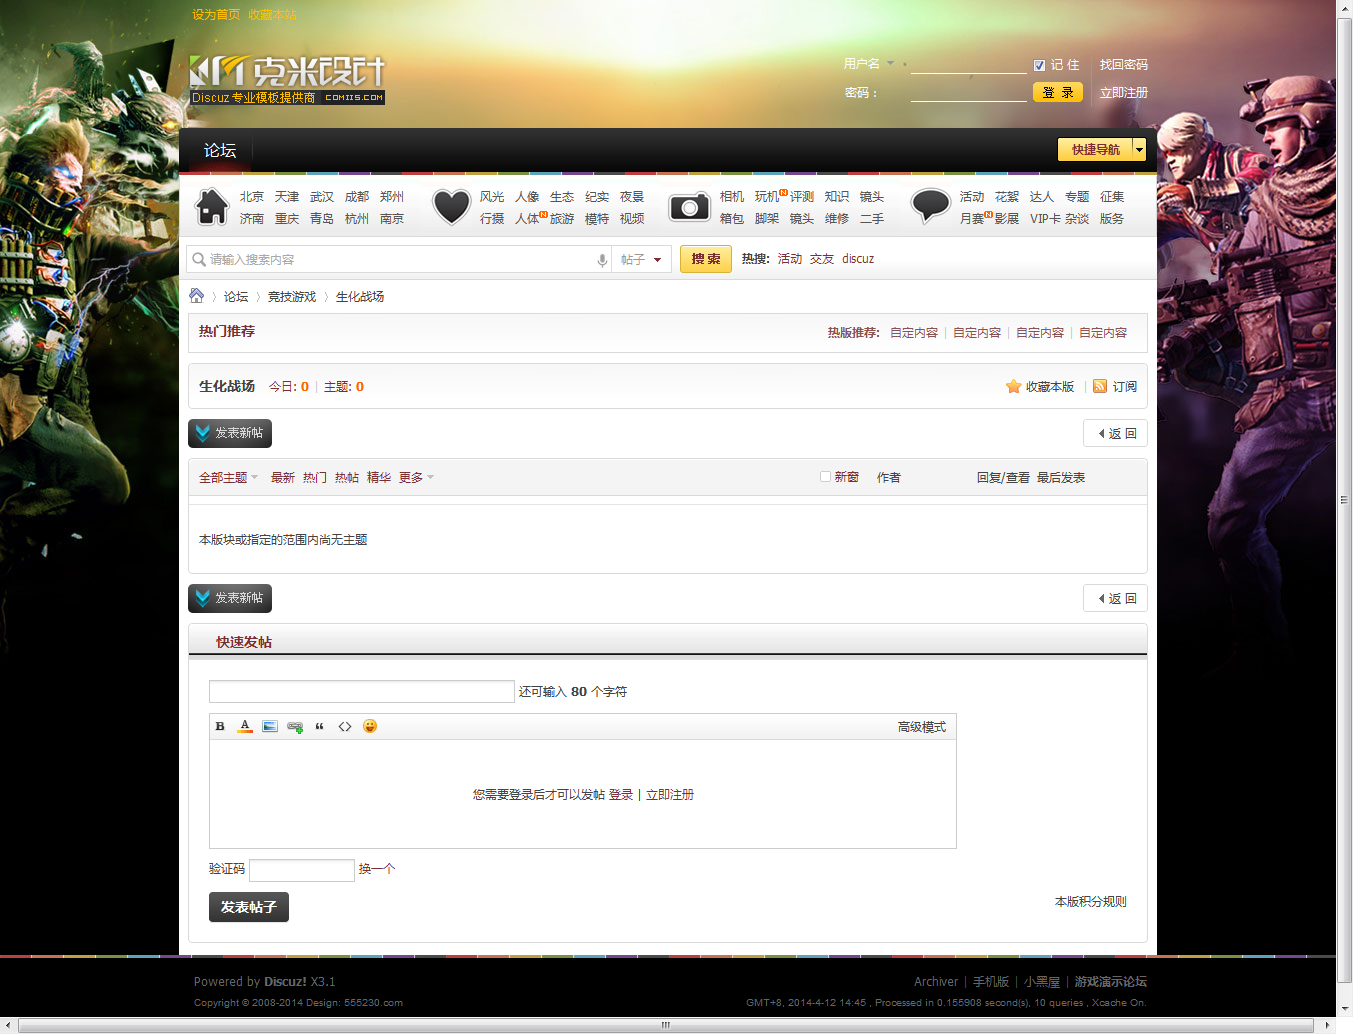Open the 竞技游戏 breadcrumb link

(292, 297)
